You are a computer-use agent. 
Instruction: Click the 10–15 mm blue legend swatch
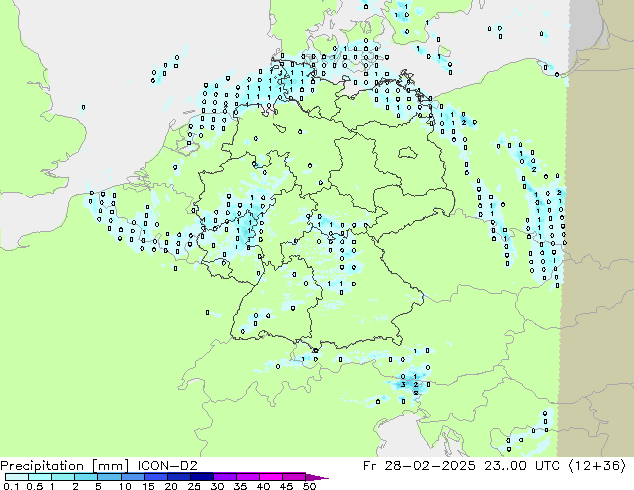tap(132, 477)
